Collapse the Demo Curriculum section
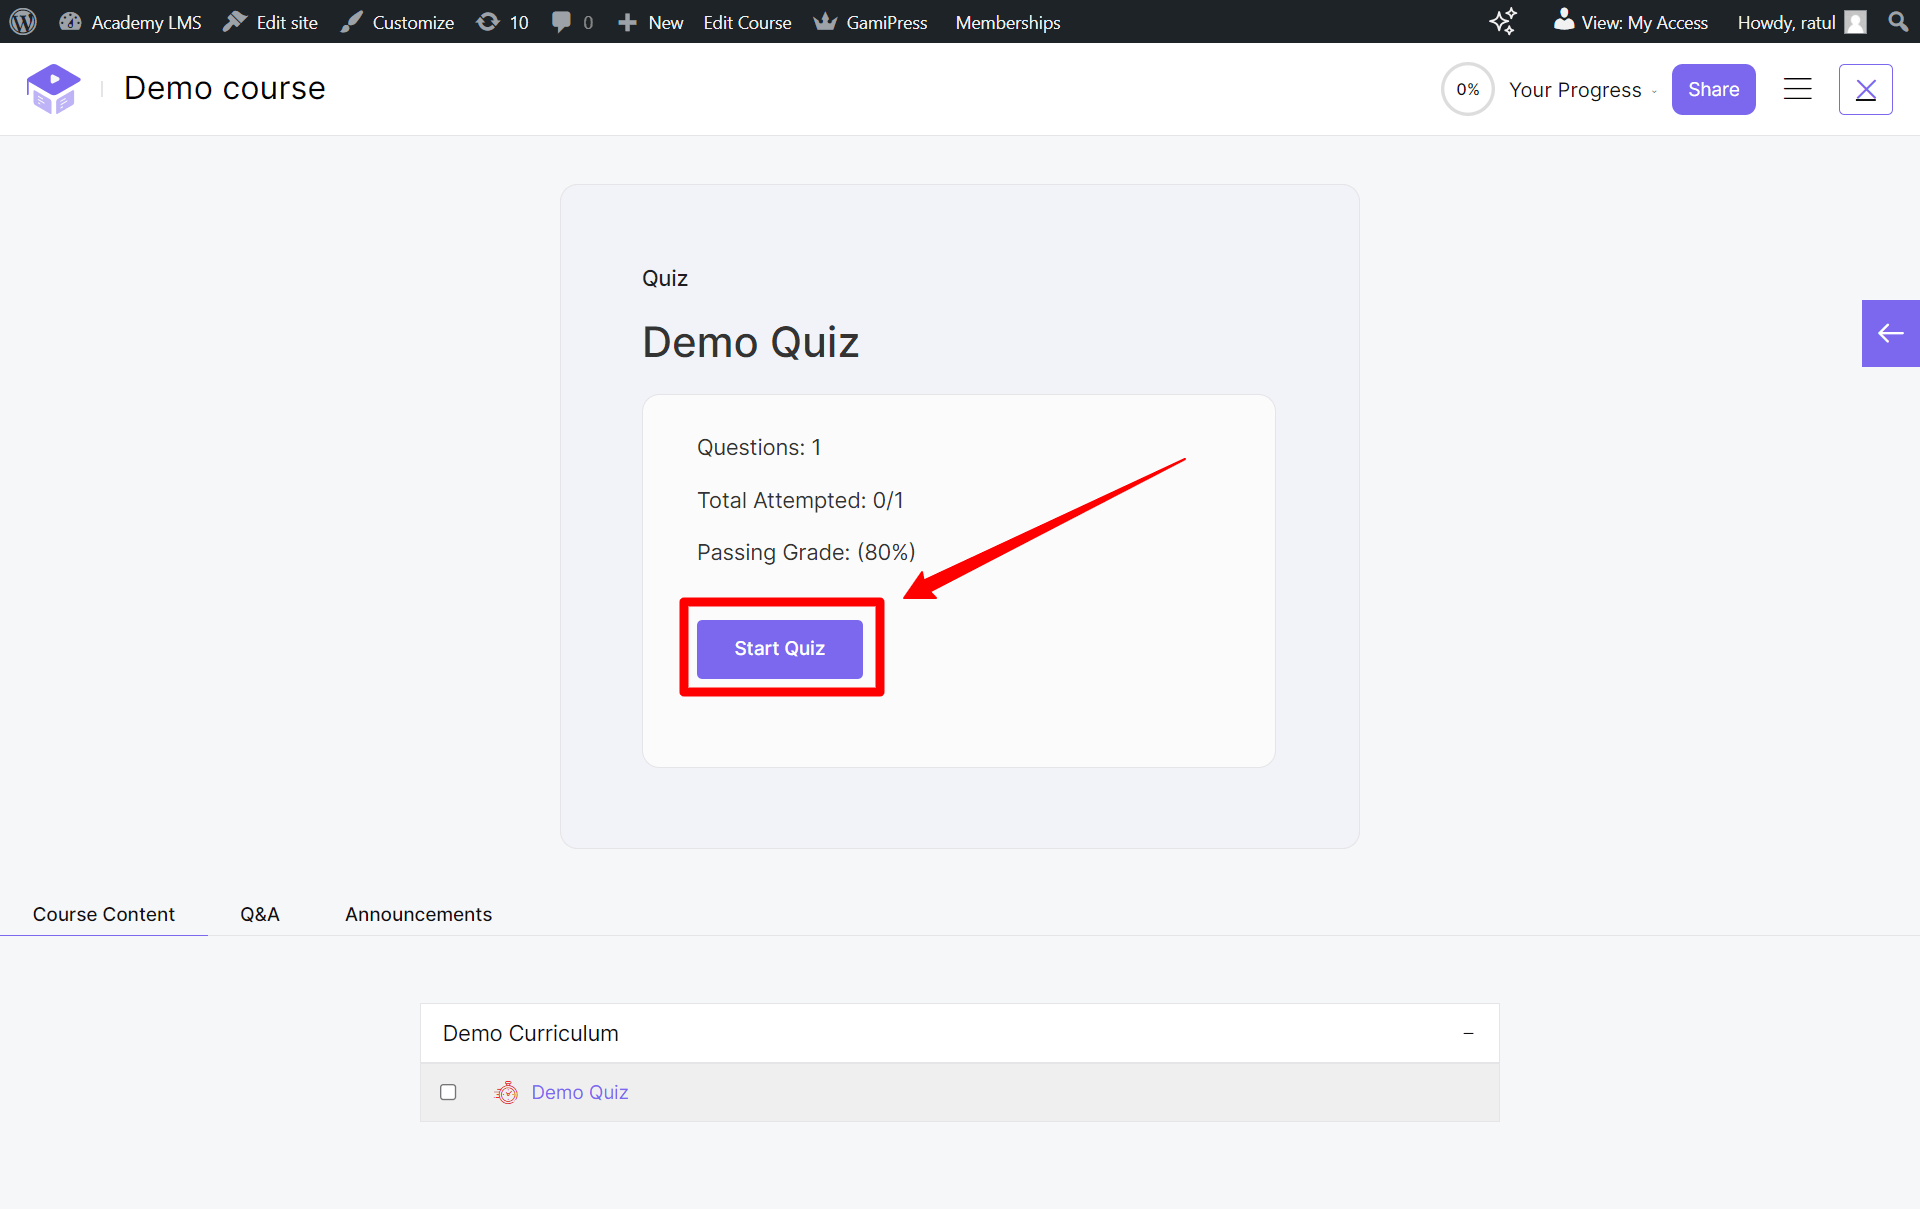1920x1209 pixels. (x=1468, y=1033)
